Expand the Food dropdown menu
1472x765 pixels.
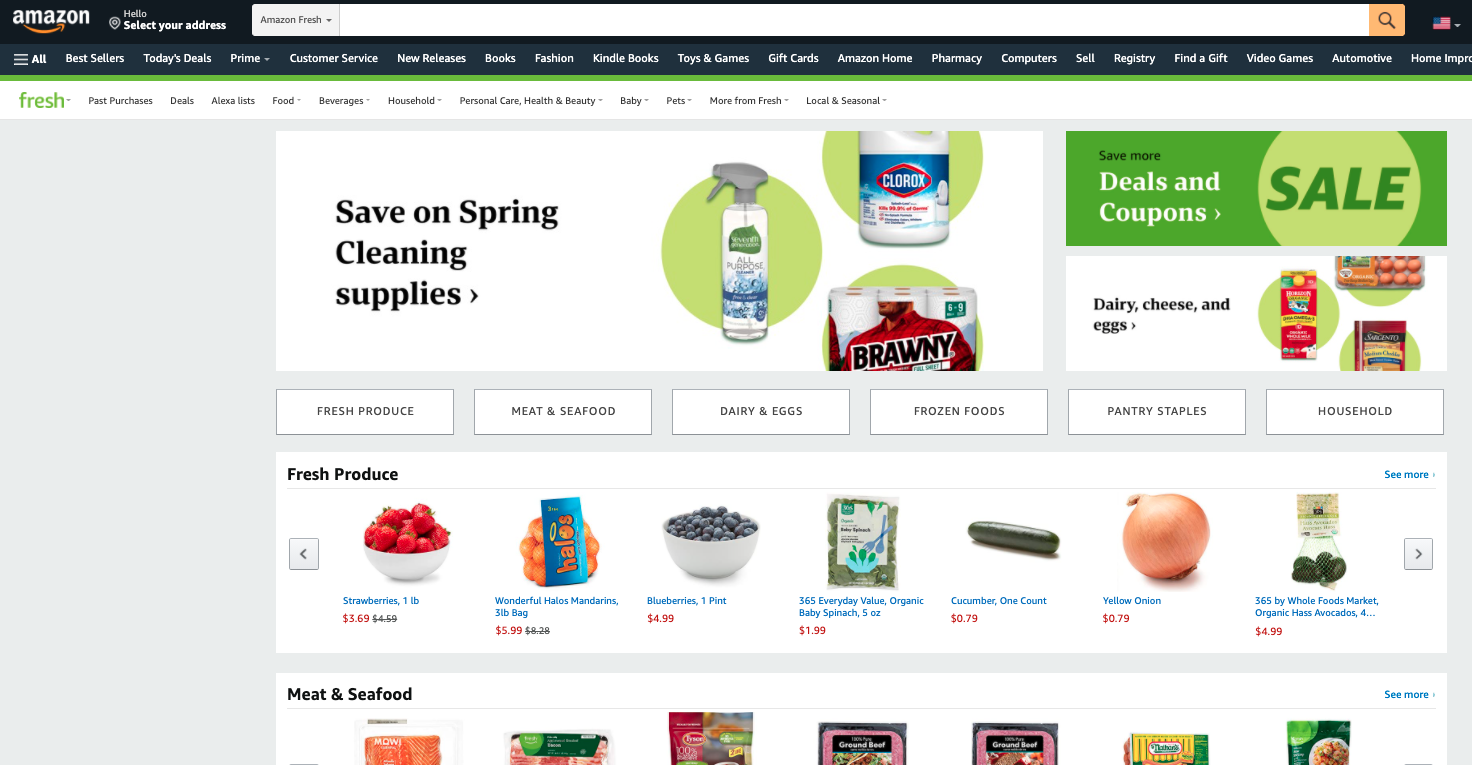286,101
